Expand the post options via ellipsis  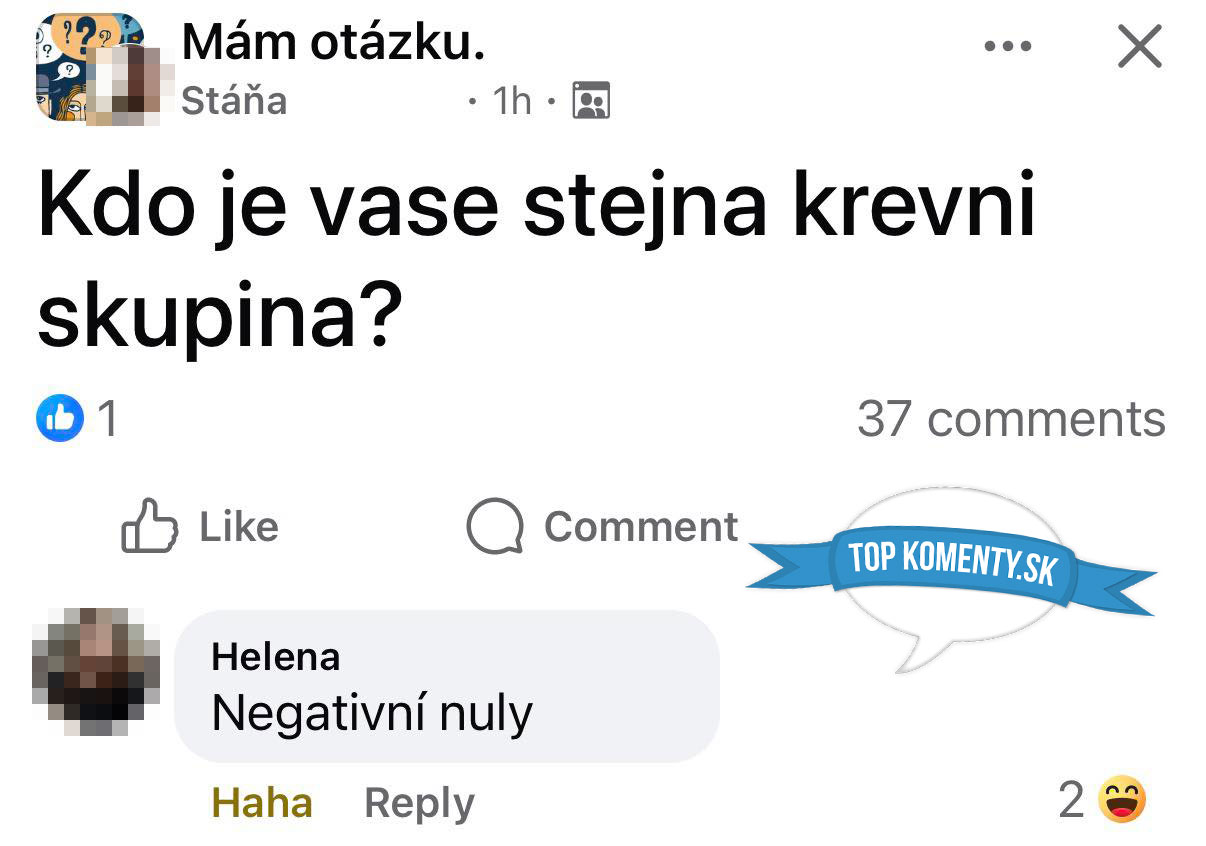pyautogui.click(x=1007, y=44)
